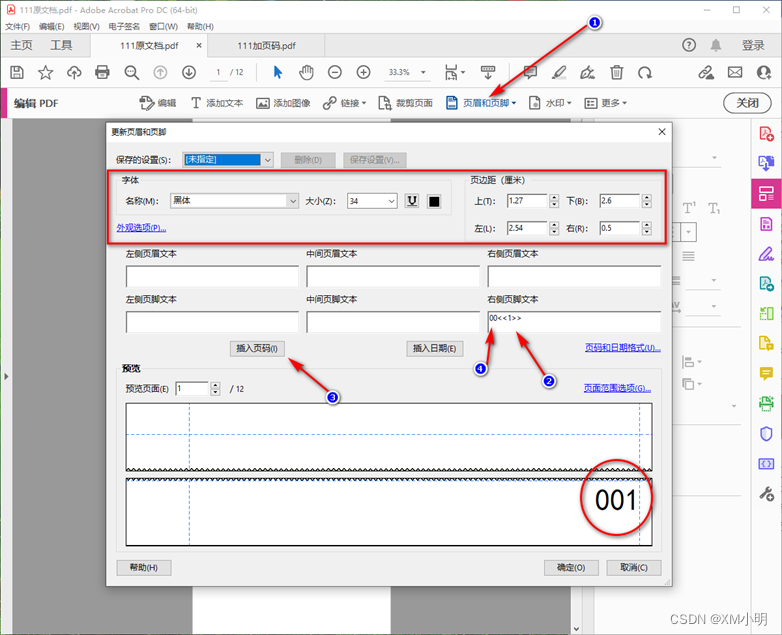The image size is (782, 635).
Task: Click the Delete trash icon
Action: (616, 73)
